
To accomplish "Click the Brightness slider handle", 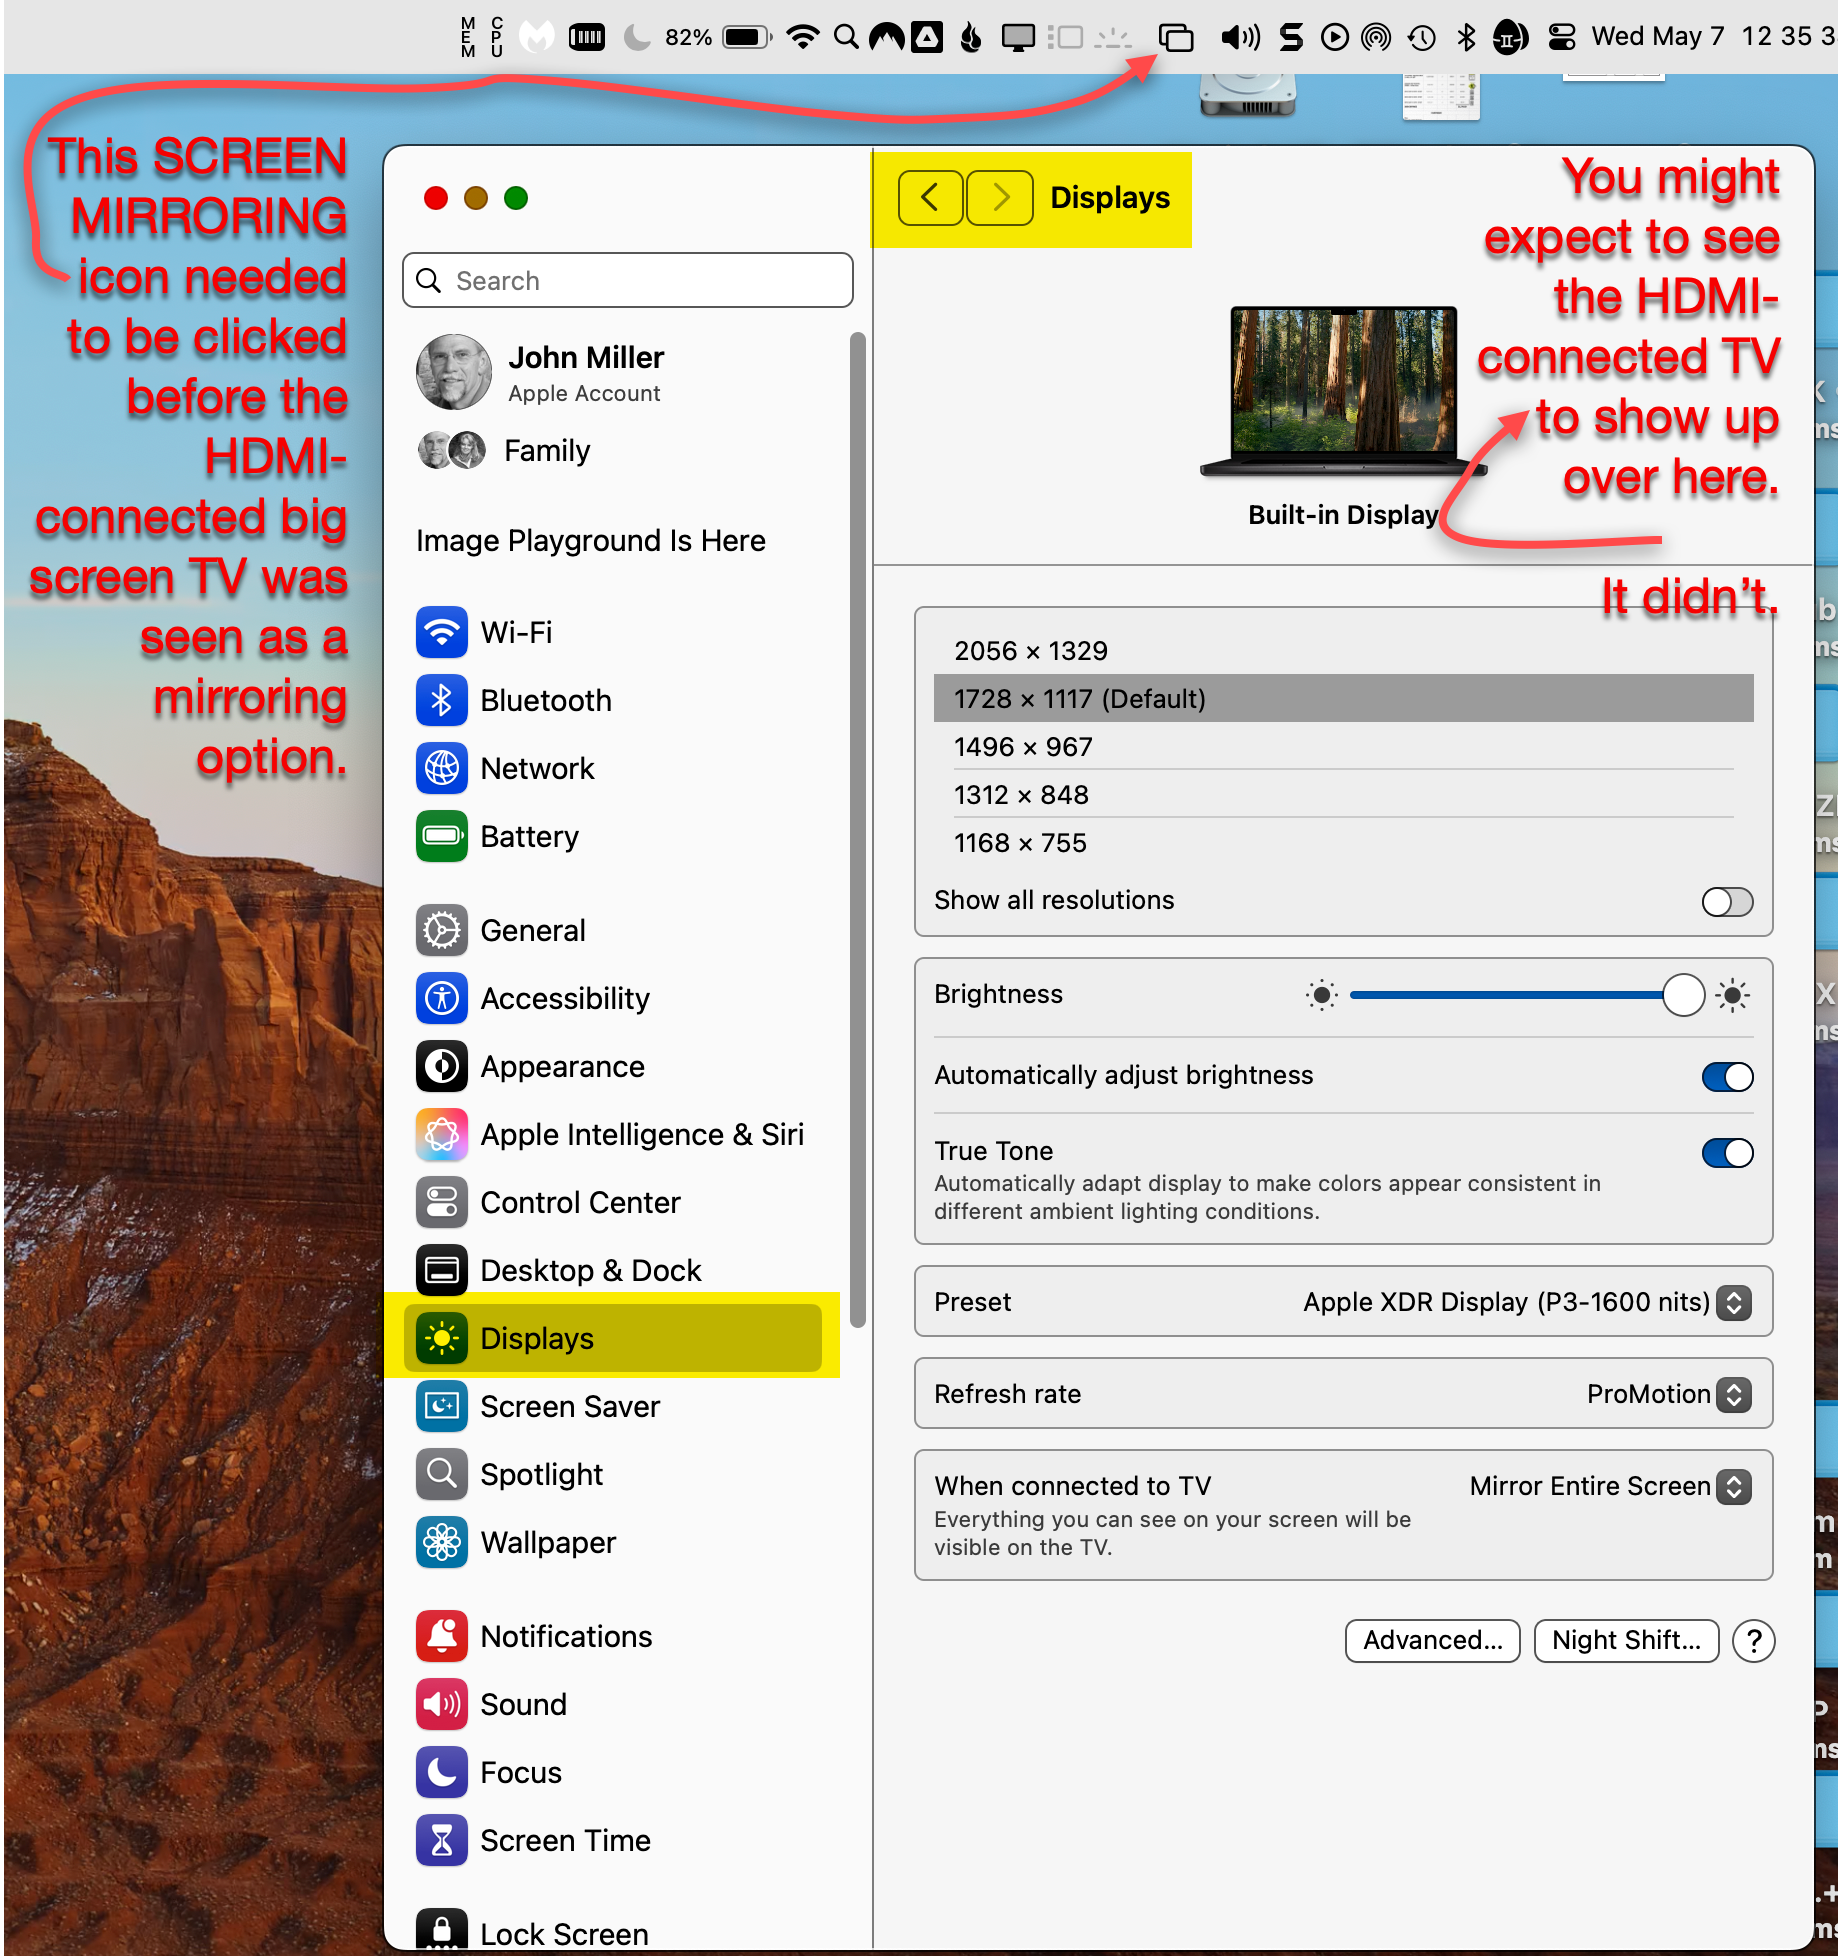I will coord(1683,995).
